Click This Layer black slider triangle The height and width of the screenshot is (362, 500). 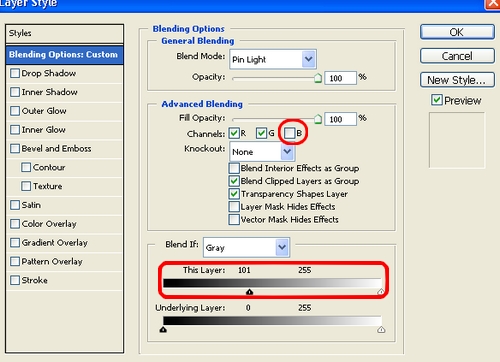point(249,292)
